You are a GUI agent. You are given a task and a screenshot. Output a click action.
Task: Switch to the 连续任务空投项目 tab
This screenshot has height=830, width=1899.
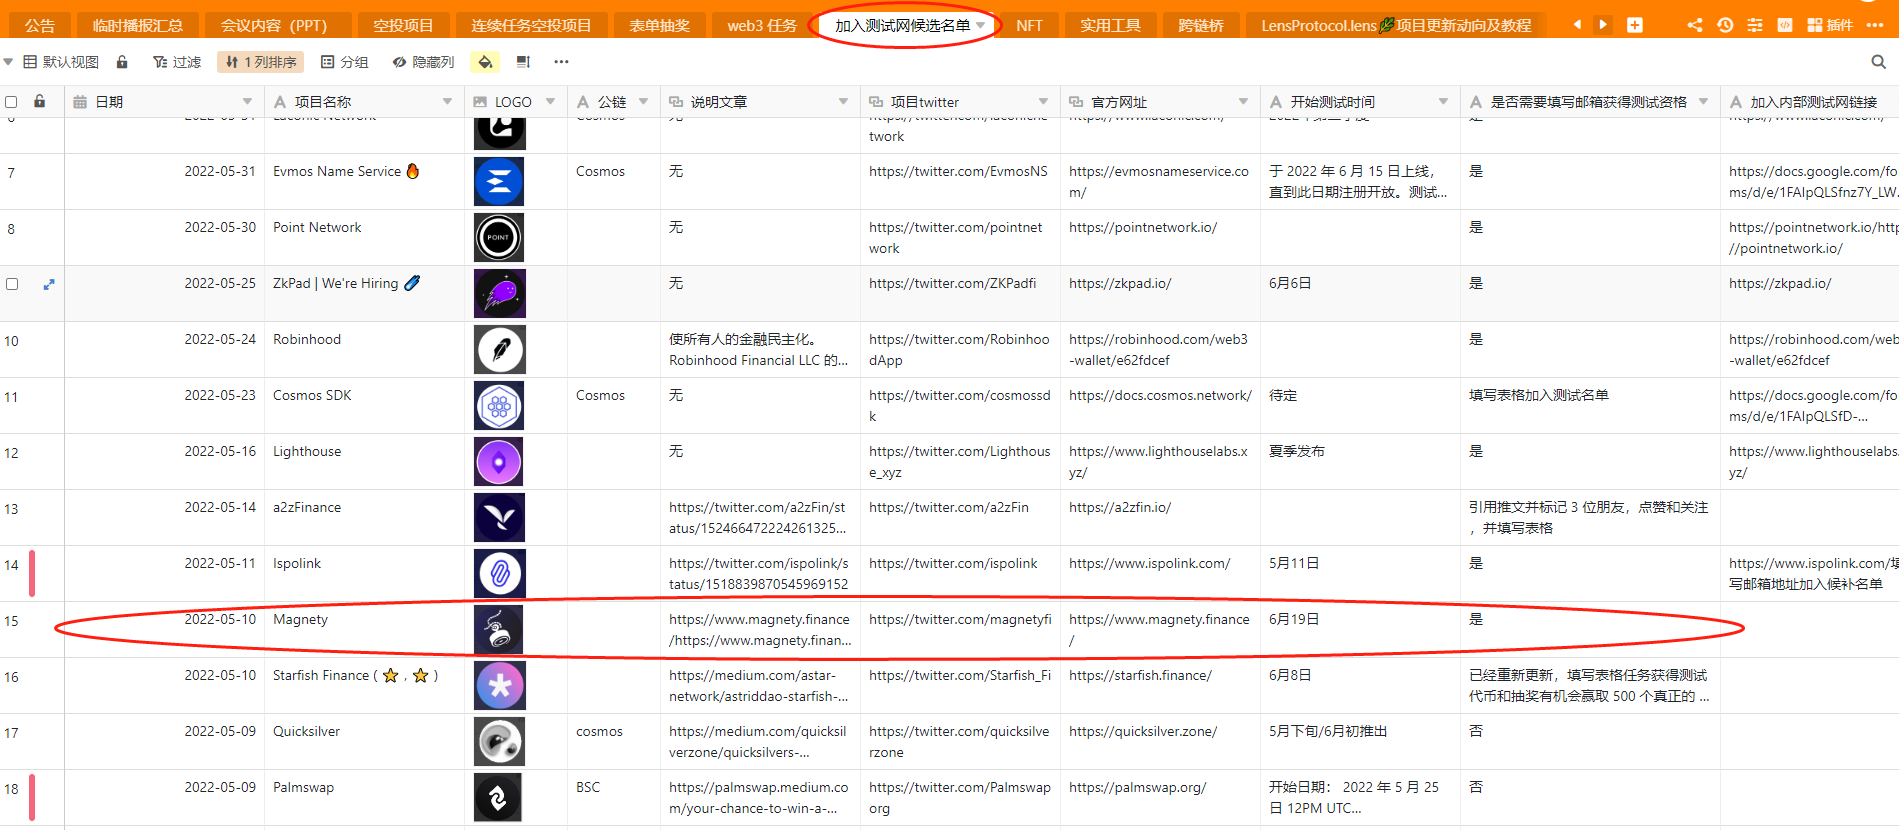coord(531,25)
